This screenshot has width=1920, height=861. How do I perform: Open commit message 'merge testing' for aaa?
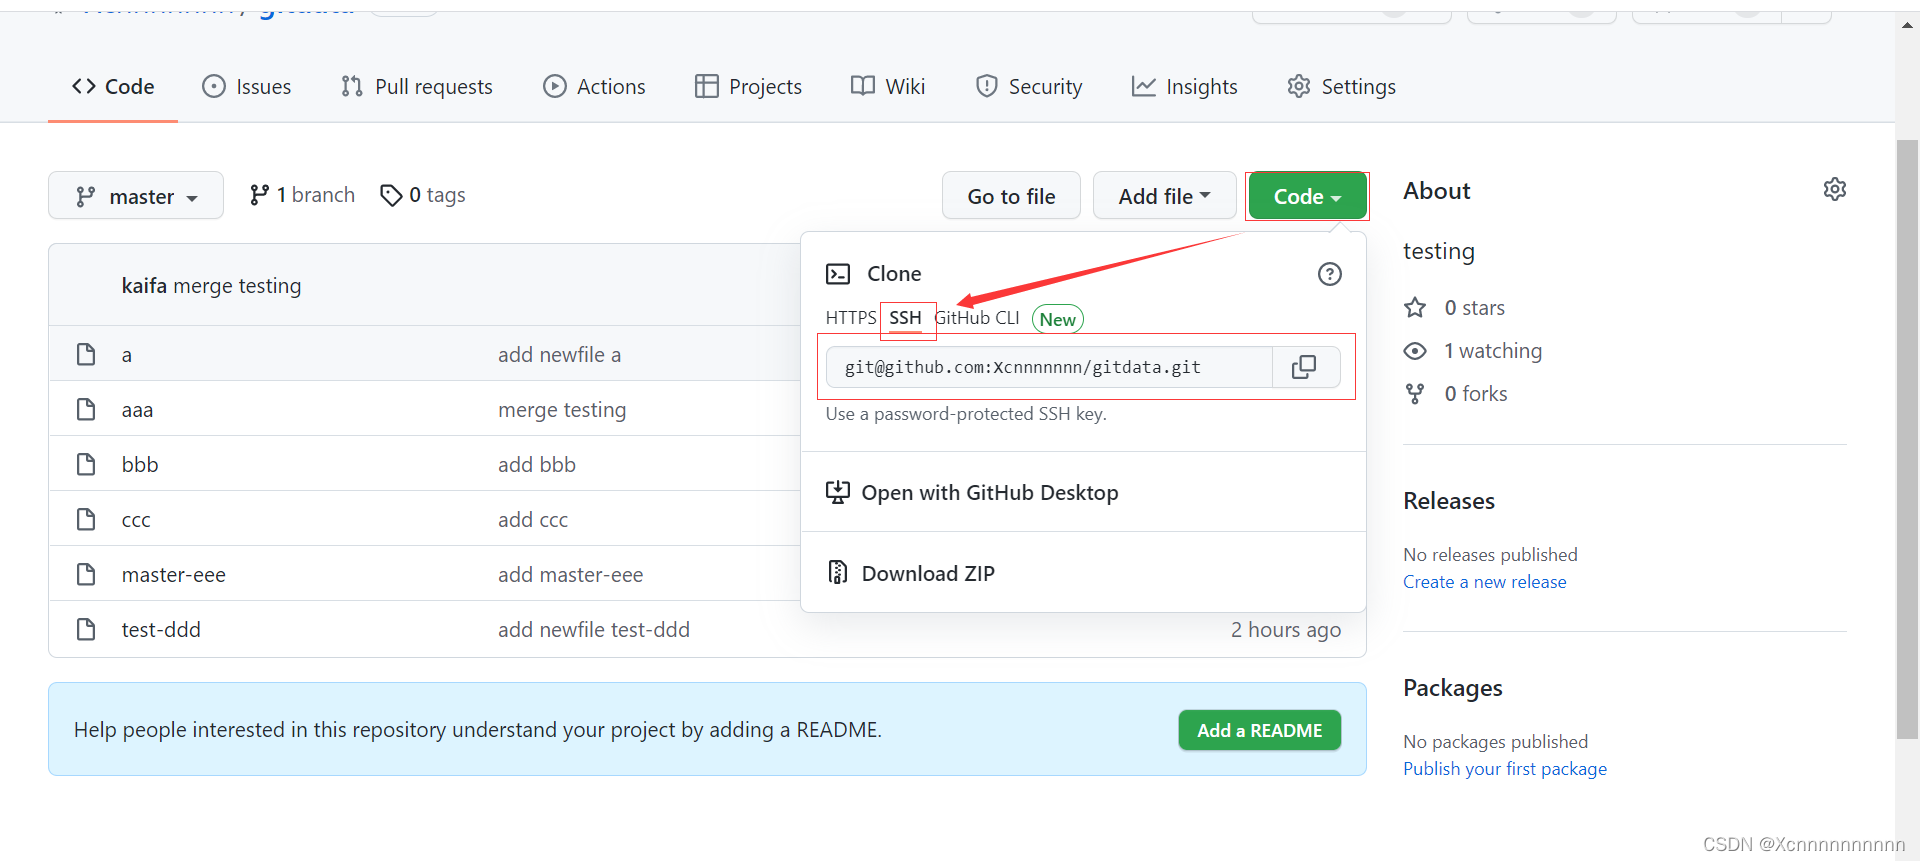(x=562, y=410)
